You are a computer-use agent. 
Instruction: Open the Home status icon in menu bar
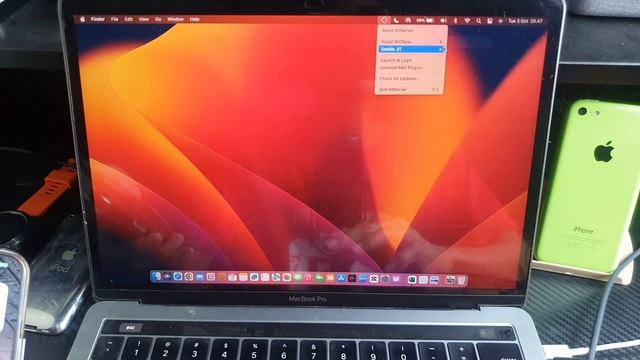point(407,20)
